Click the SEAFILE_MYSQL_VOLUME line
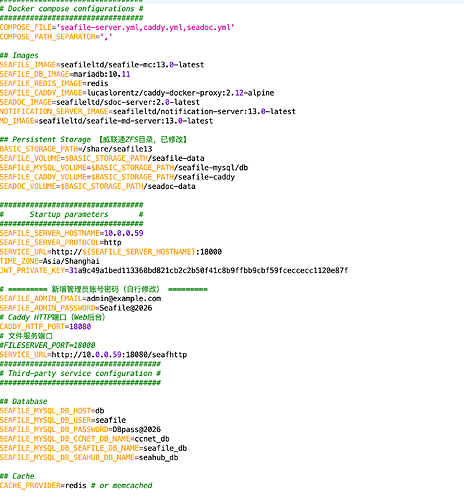 point(124,167)
